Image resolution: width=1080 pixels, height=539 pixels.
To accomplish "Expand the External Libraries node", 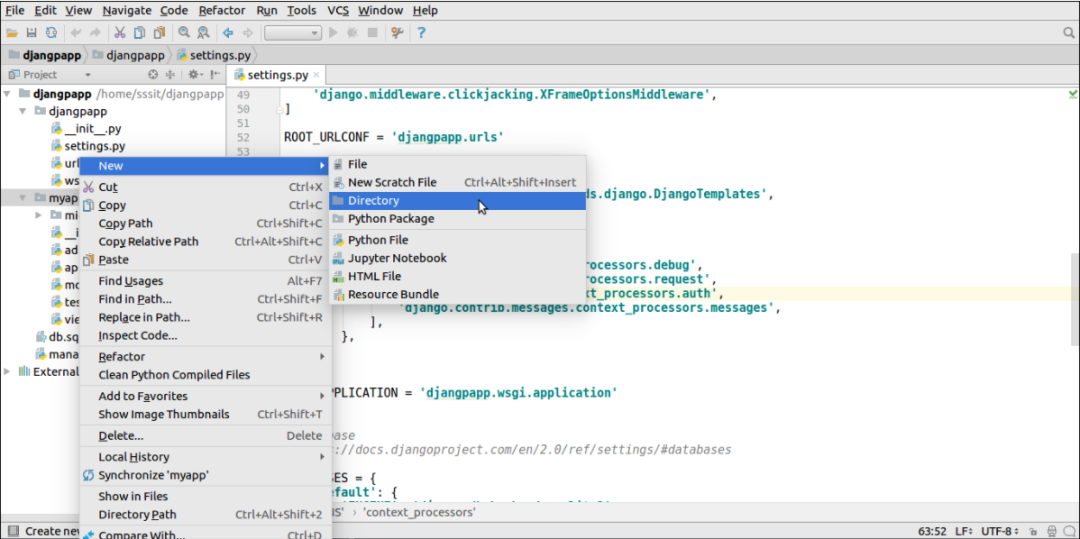I will (x=7, y=372).
